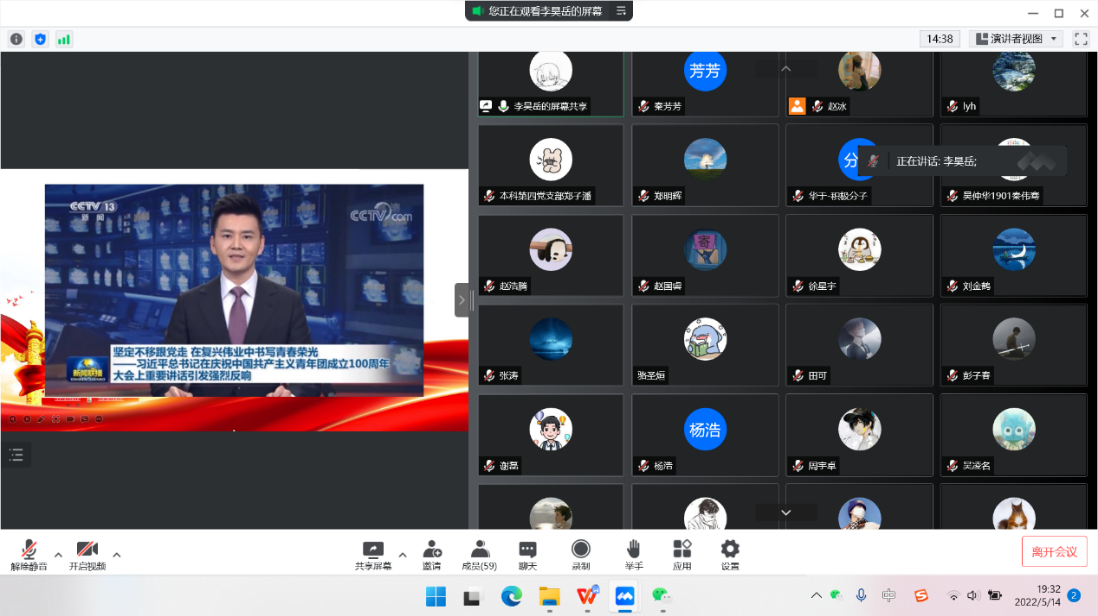Click the 徐星宇 penguin avatar
Screen dimensions: 1098x616
859,249
